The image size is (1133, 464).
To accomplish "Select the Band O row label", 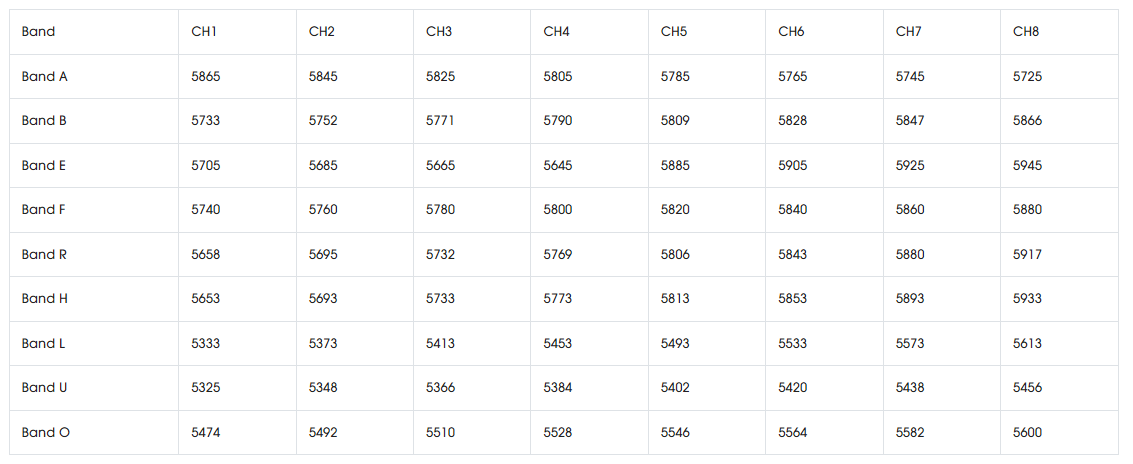I will (x=46, y=432).
